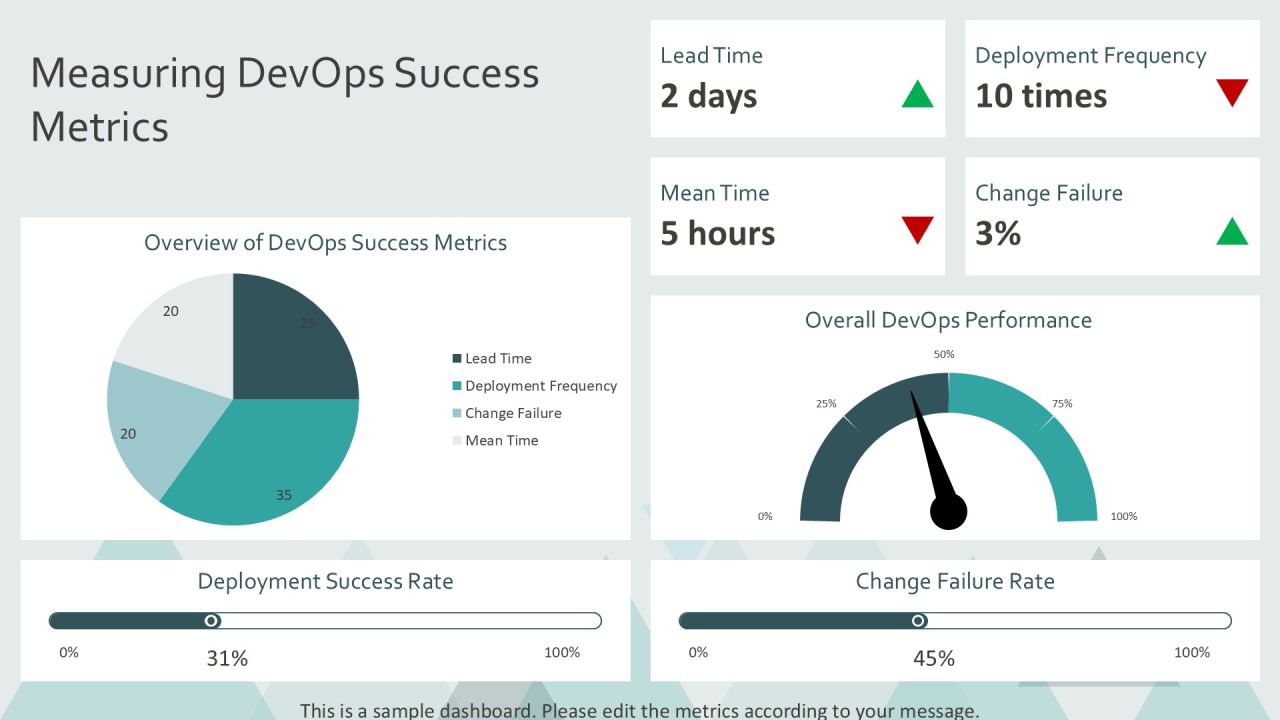Click the '75%' gauge label

point(1062,404)
